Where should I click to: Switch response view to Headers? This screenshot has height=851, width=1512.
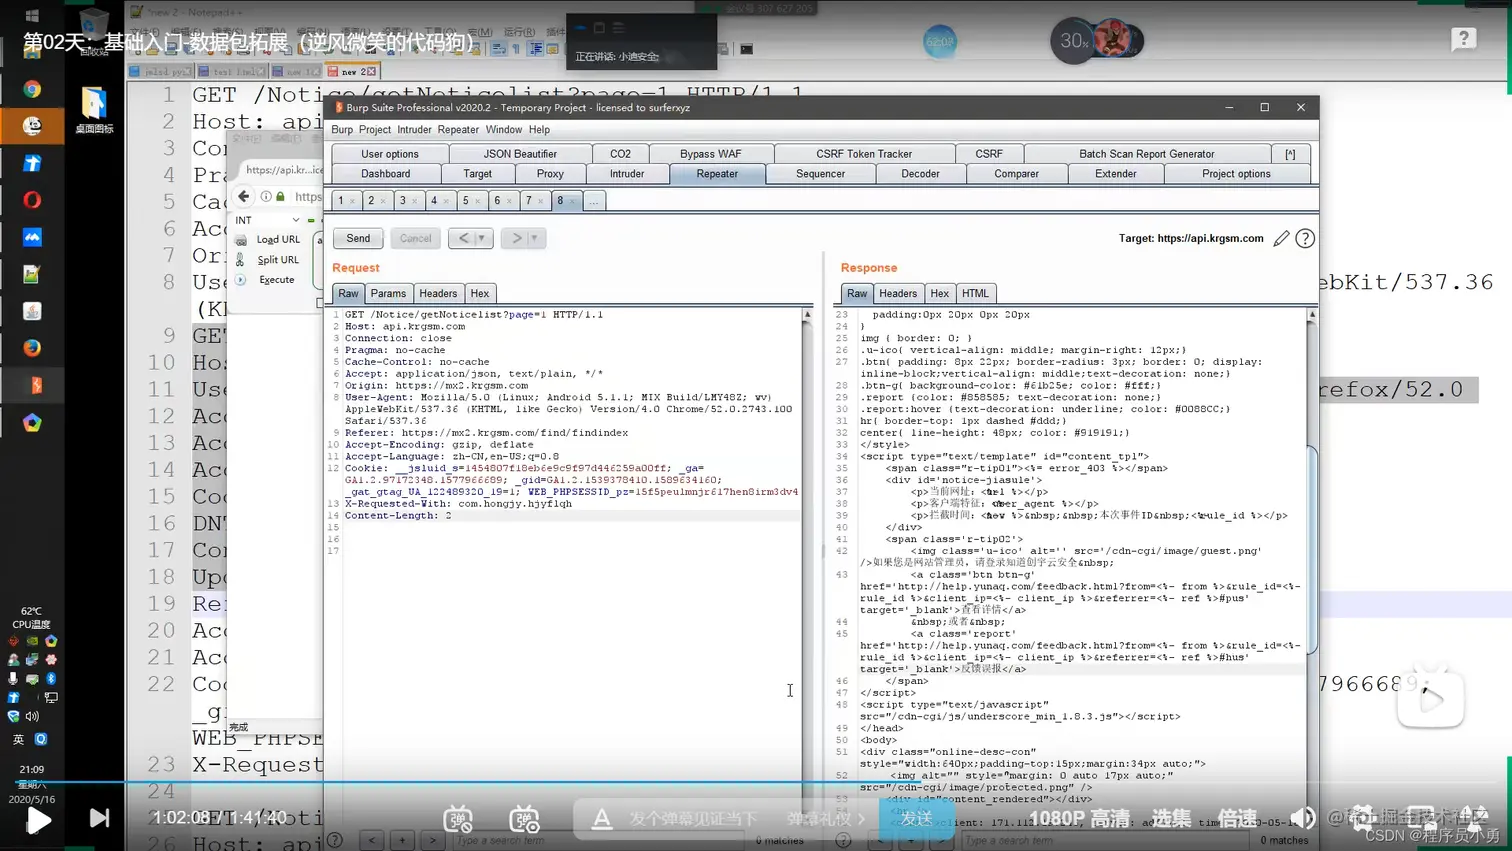click(x=898, y=293)
